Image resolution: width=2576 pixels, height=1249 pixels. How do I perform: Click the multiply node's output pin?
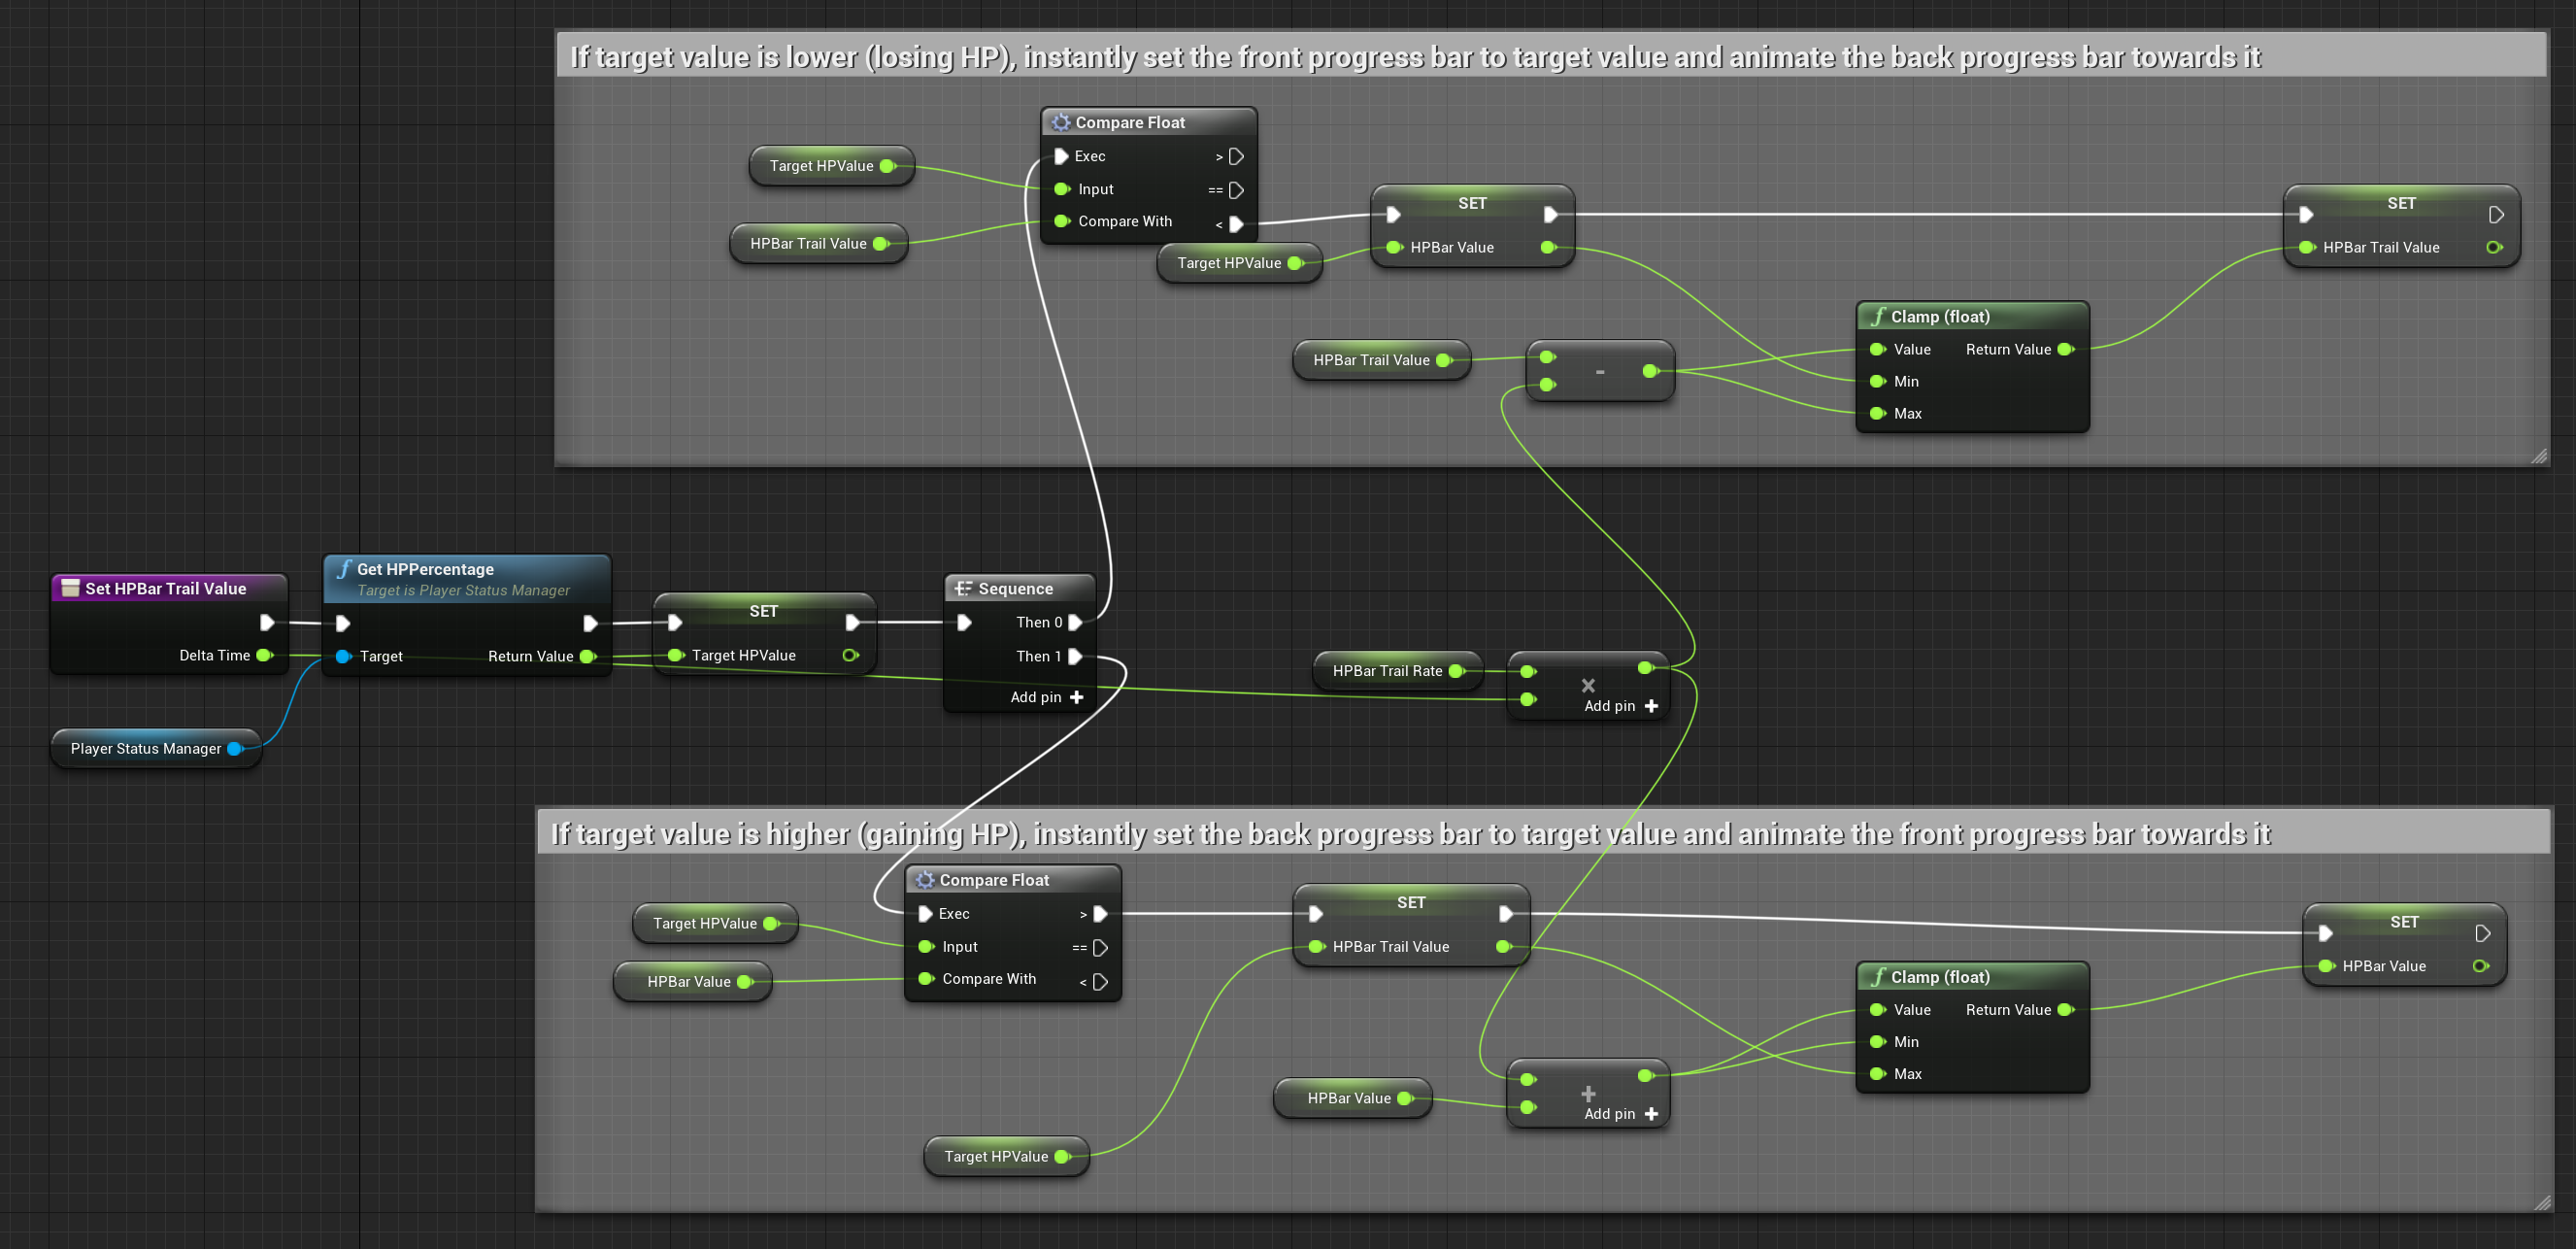point(1645,667)
